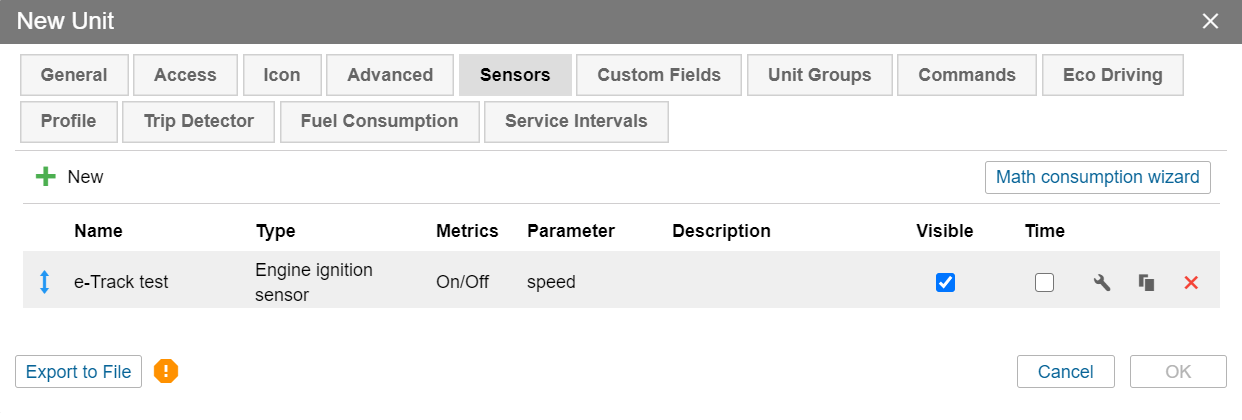The image size is (1242, 420).
Task: Click the e-Track test sensor name
Action: pos(121,282)
